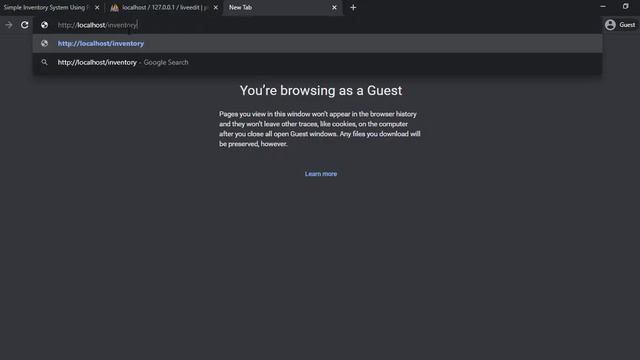
Task: Restore down the browser window
Action: pyautogui.click(x=625, y=7)
